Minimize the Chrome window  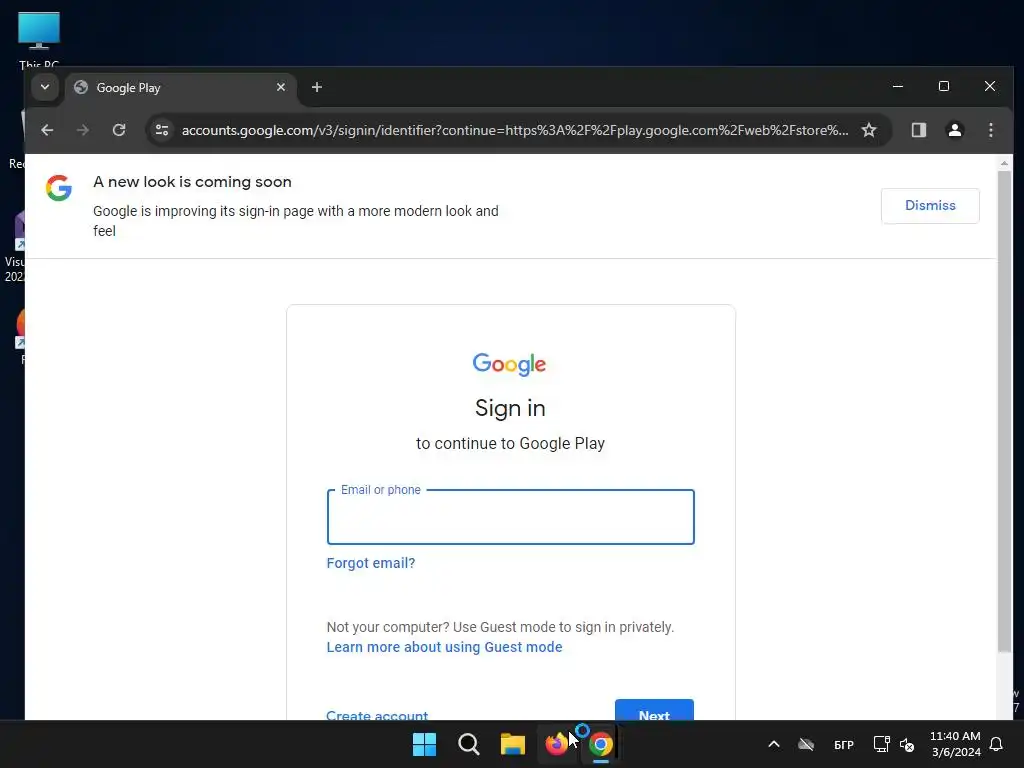(x=898, y=86)
